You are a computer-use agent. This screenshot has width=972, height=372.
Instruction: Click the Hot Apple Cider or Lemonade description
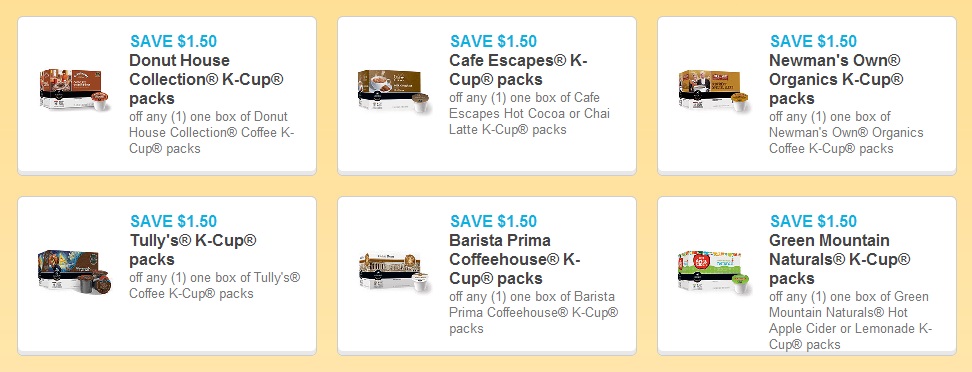(850, 320)
